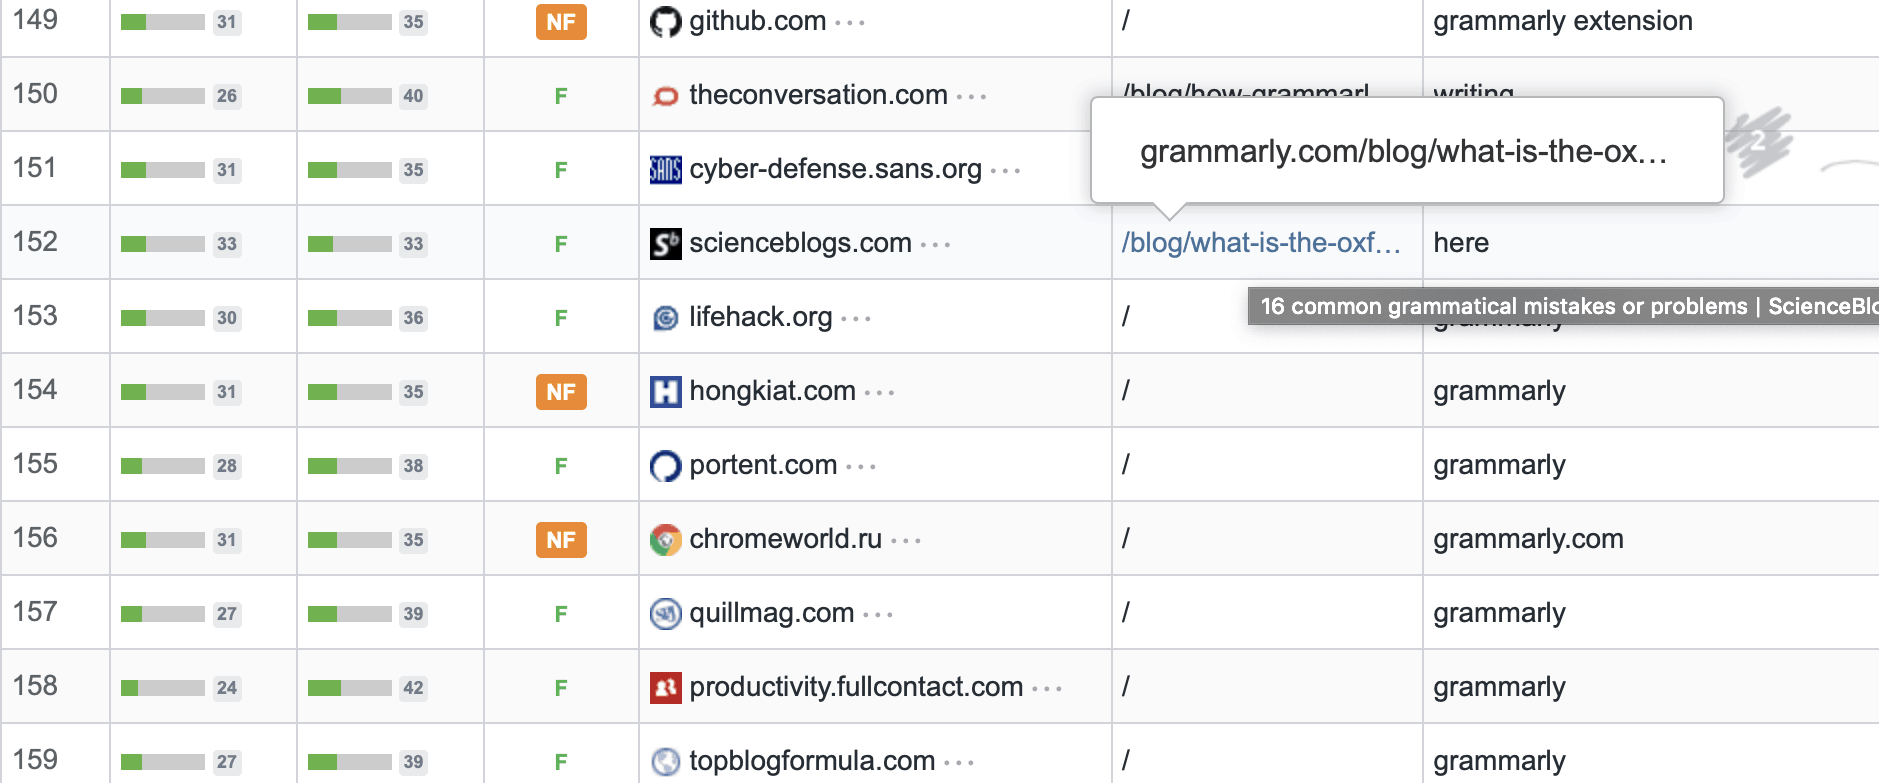The image size is (1879, 783).
Task: Open the github.com domain link
Action: tap(758, 21)
